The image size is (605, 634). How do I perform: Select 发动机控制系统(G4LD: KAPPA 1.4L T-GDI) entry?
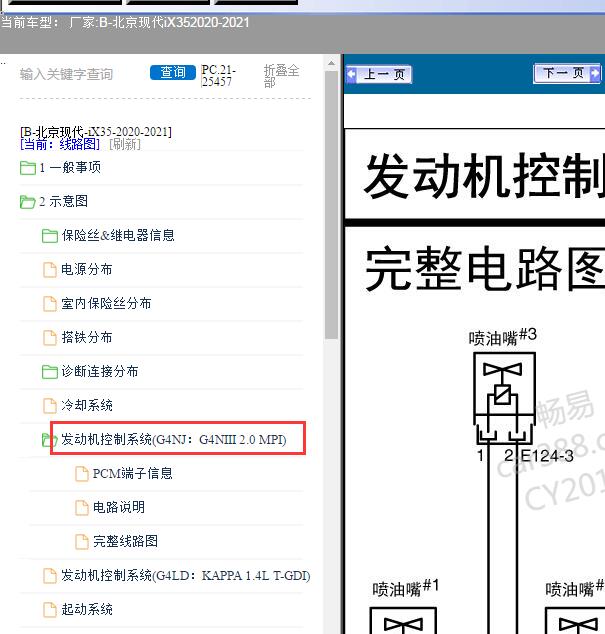(186, 575)
